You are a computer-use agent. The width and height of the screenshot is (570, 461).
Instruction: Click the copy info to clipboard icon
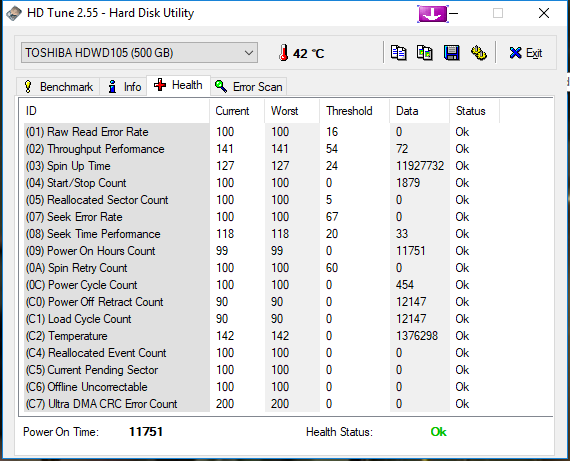[x=398, y=53]
